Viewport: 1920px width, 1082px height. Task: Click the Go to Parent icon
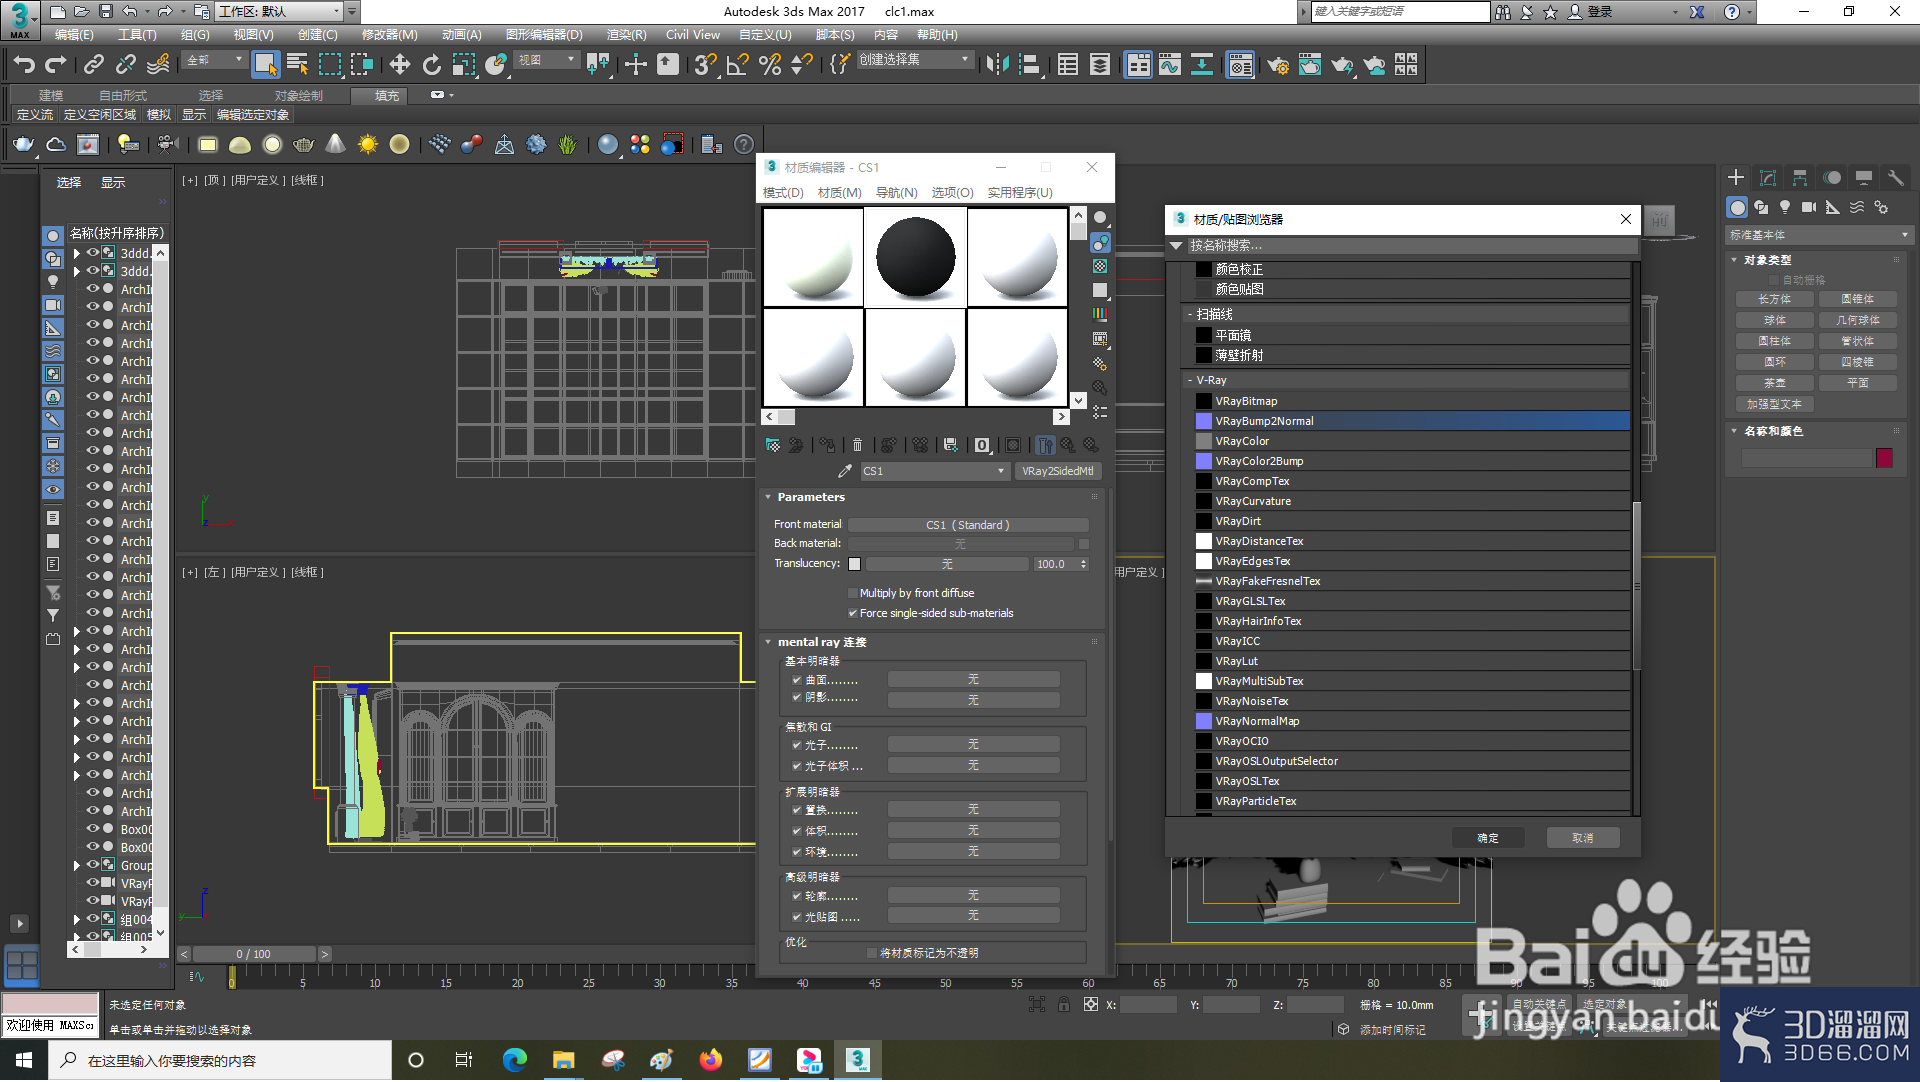coord(1068,445)
